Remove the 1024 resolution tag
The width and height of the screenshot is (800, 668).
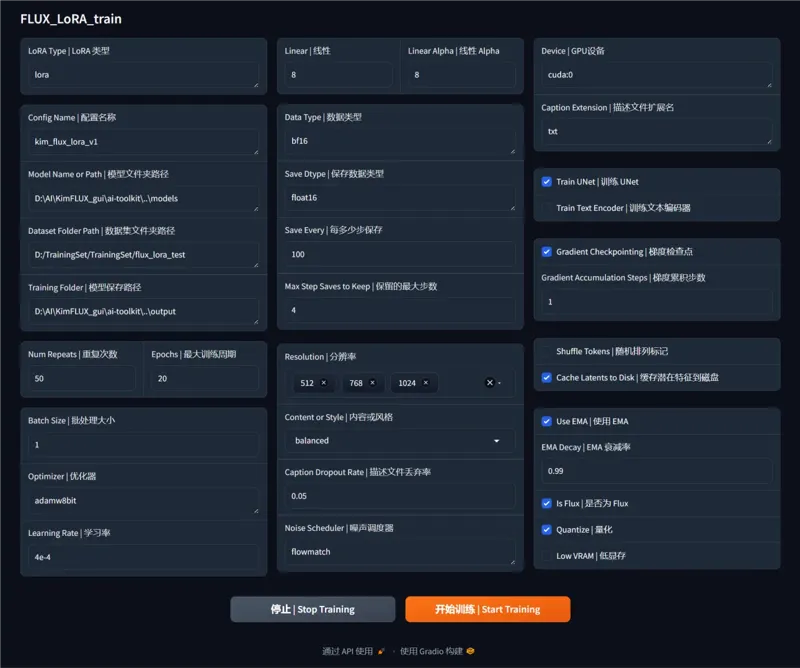426,383
